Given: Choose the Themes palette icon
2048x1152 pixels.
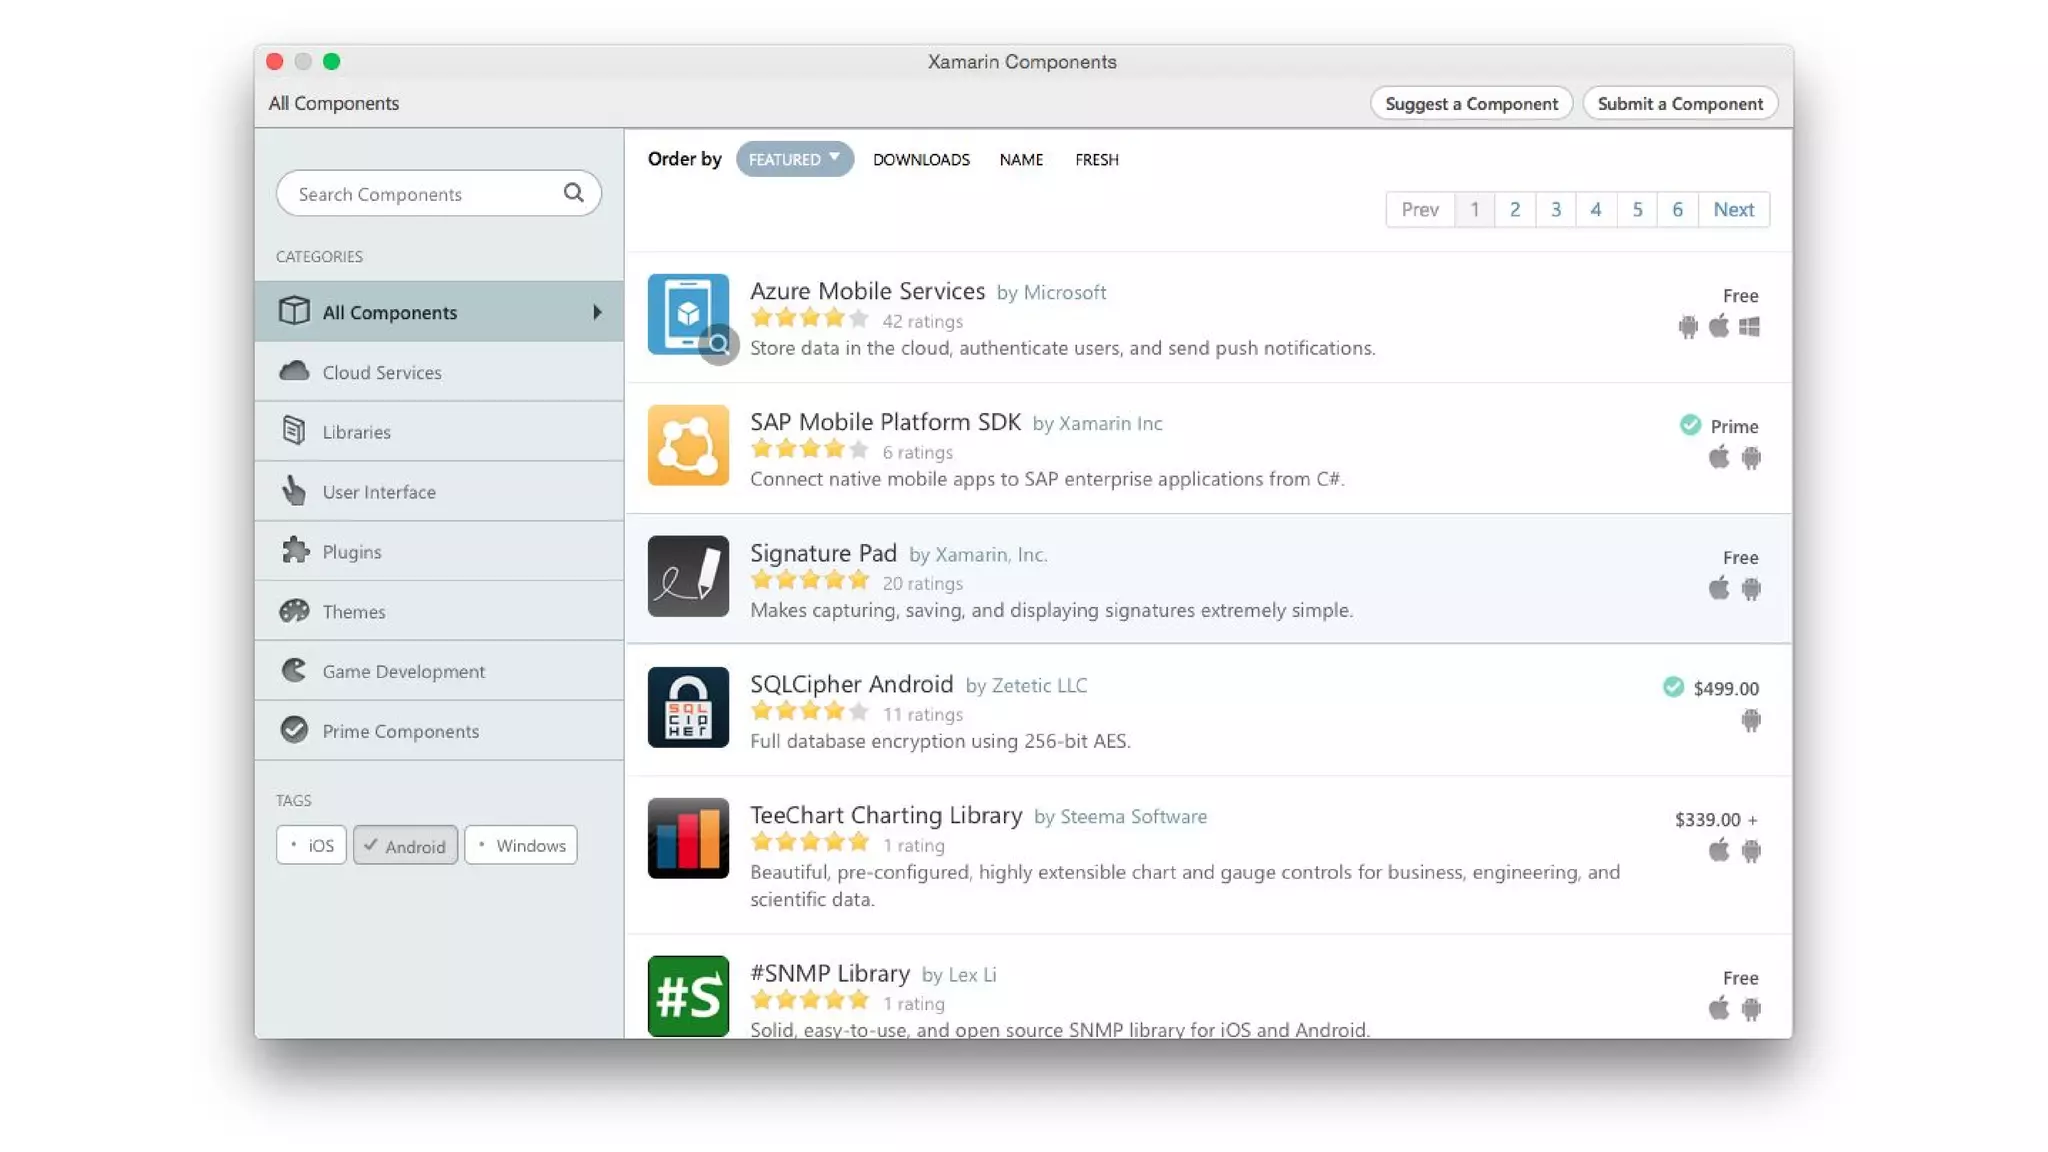Looking at the screenshot, I should 294,610.
